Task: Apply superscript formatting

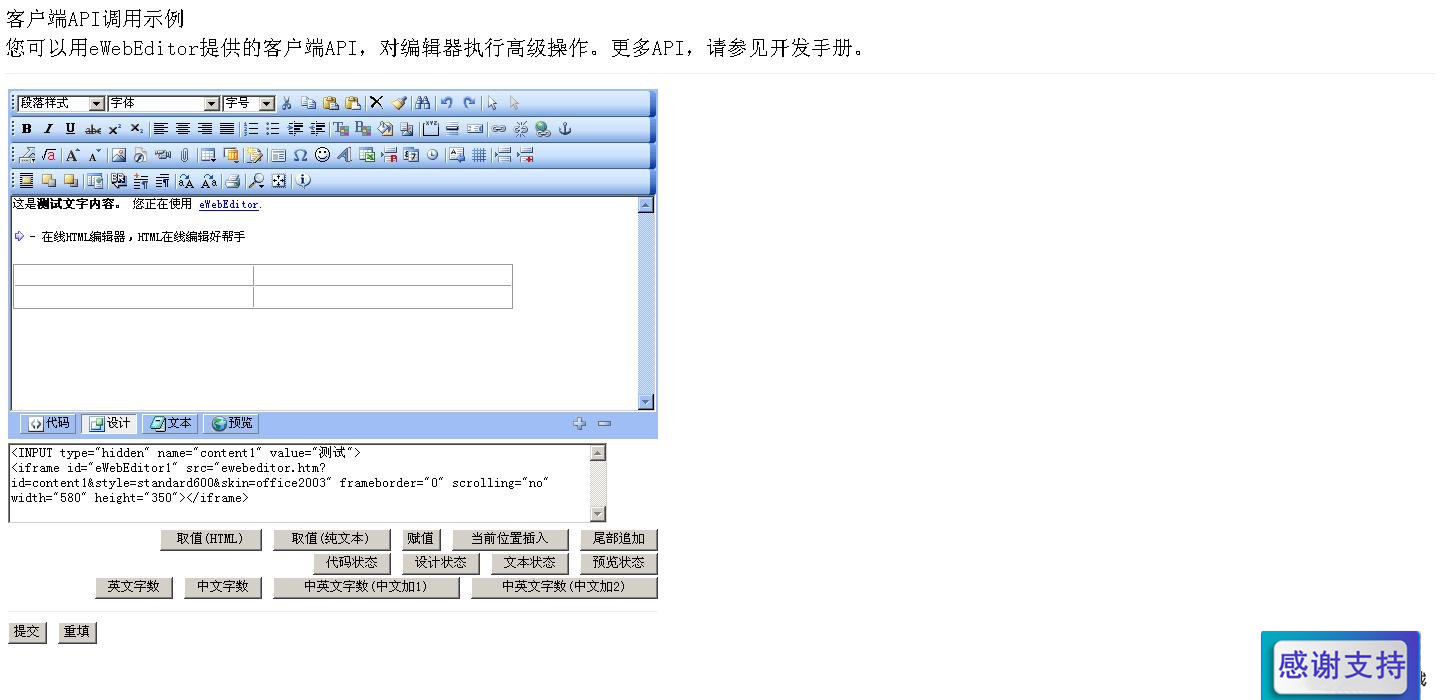Action: click(x=115, y=129)
